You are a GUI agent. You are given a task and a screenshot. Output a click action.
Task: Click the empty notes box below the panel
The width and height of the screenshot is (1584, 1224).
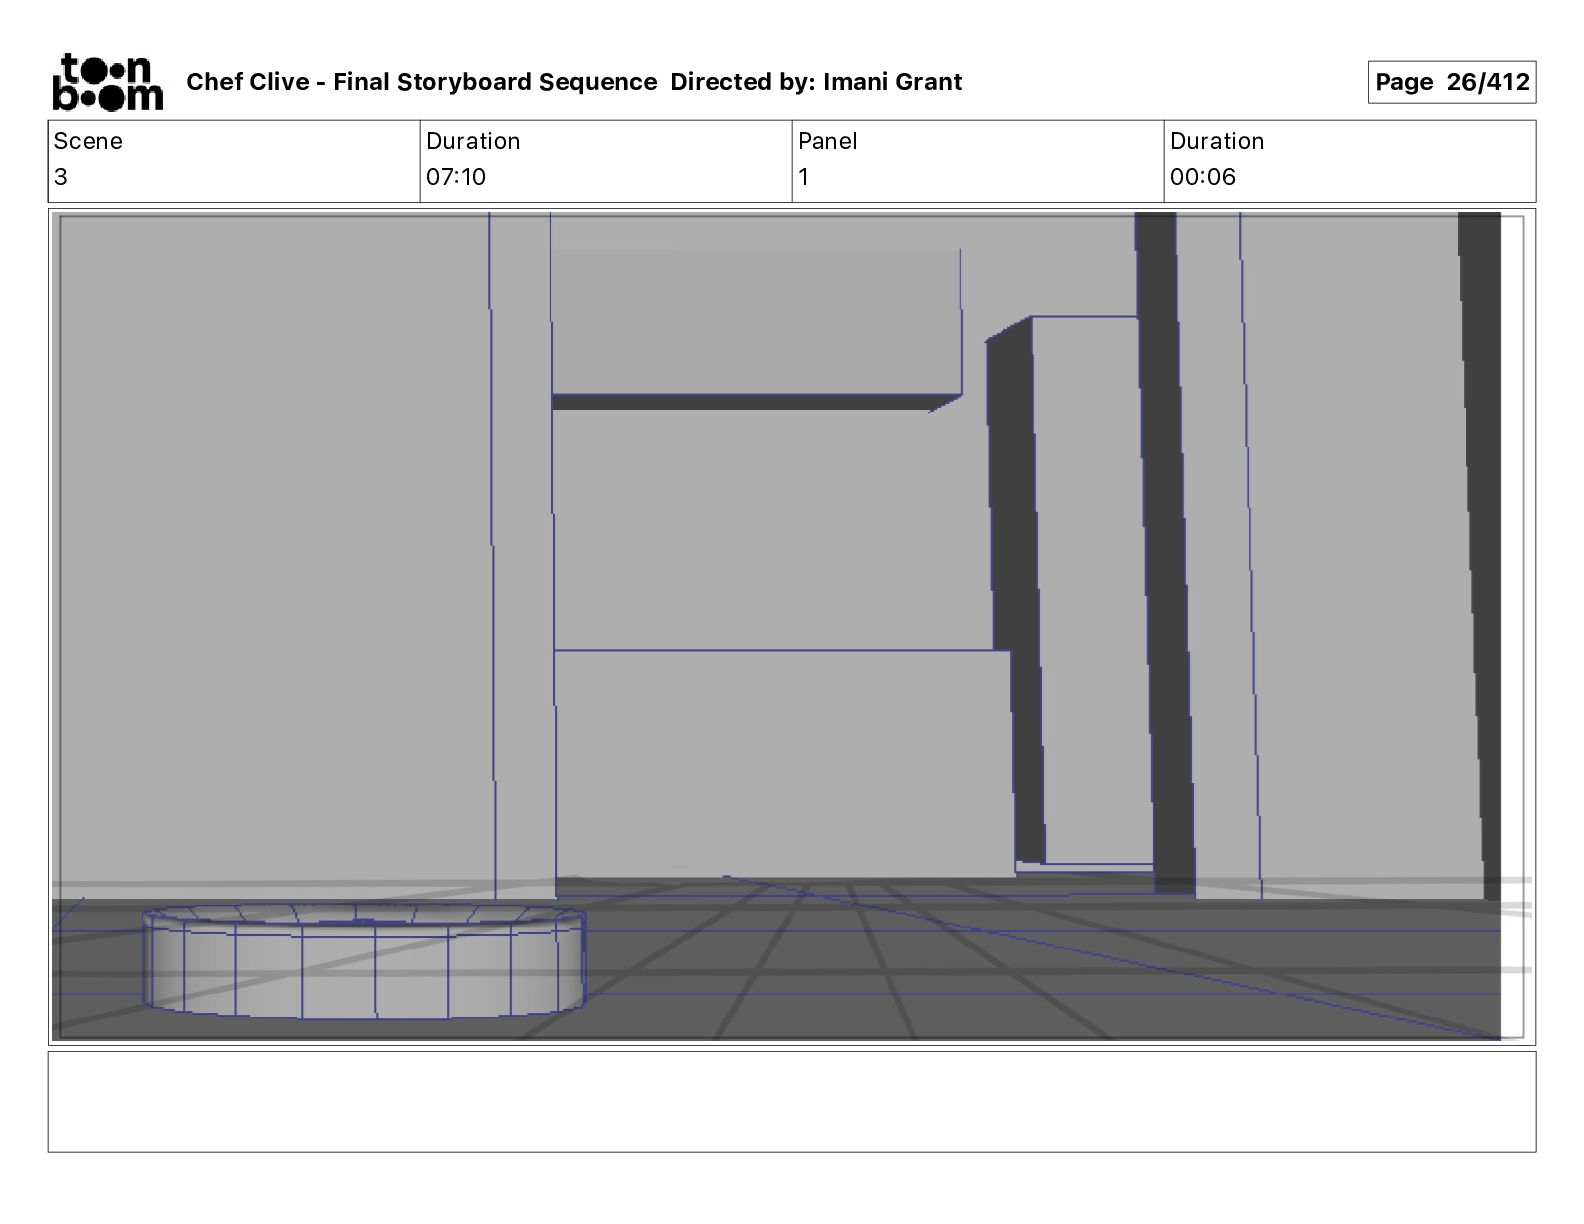point(791,1101)
